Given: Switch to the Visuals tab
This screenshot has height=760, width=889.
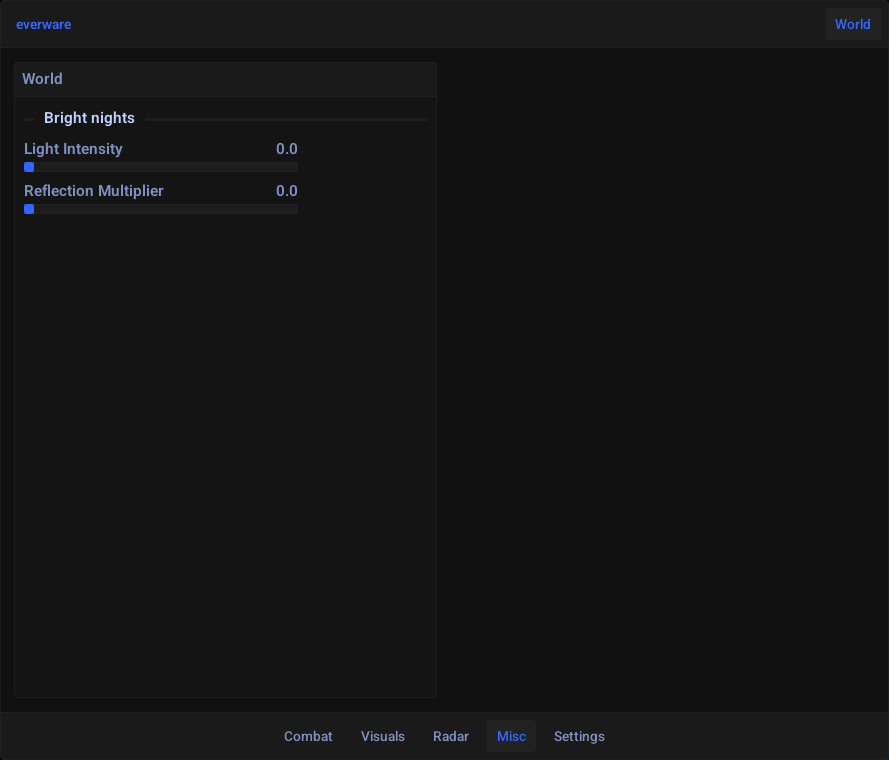Looking at the screenshot, I should [x=383, y=736].
